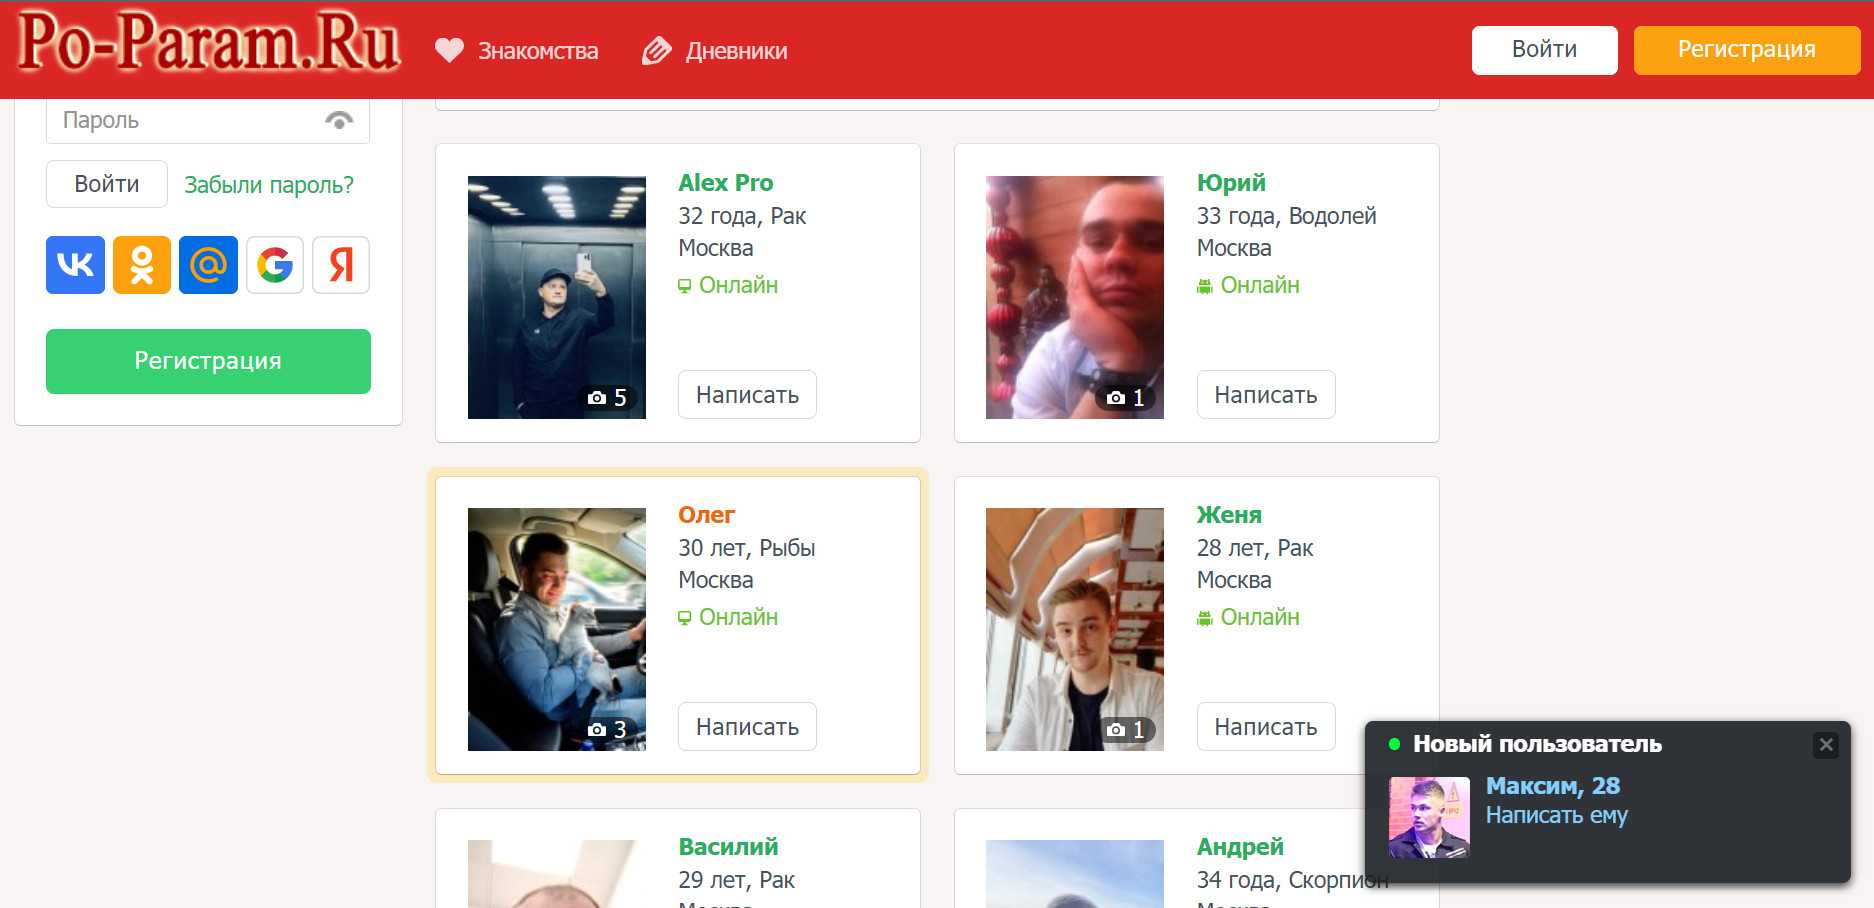Open Олег's profile photo thumbnail
Screen dimensions: 1874x908
pyautogui.click(x=557, y=629)
